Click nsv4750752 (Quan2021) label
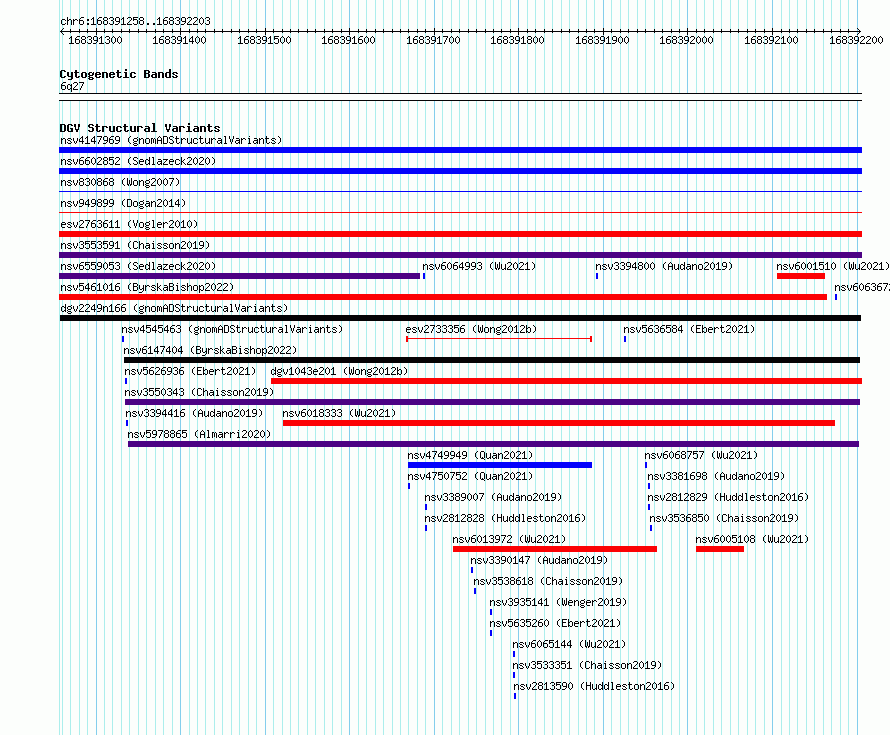This screenshot has width=890, height=735. click(470, 476)
